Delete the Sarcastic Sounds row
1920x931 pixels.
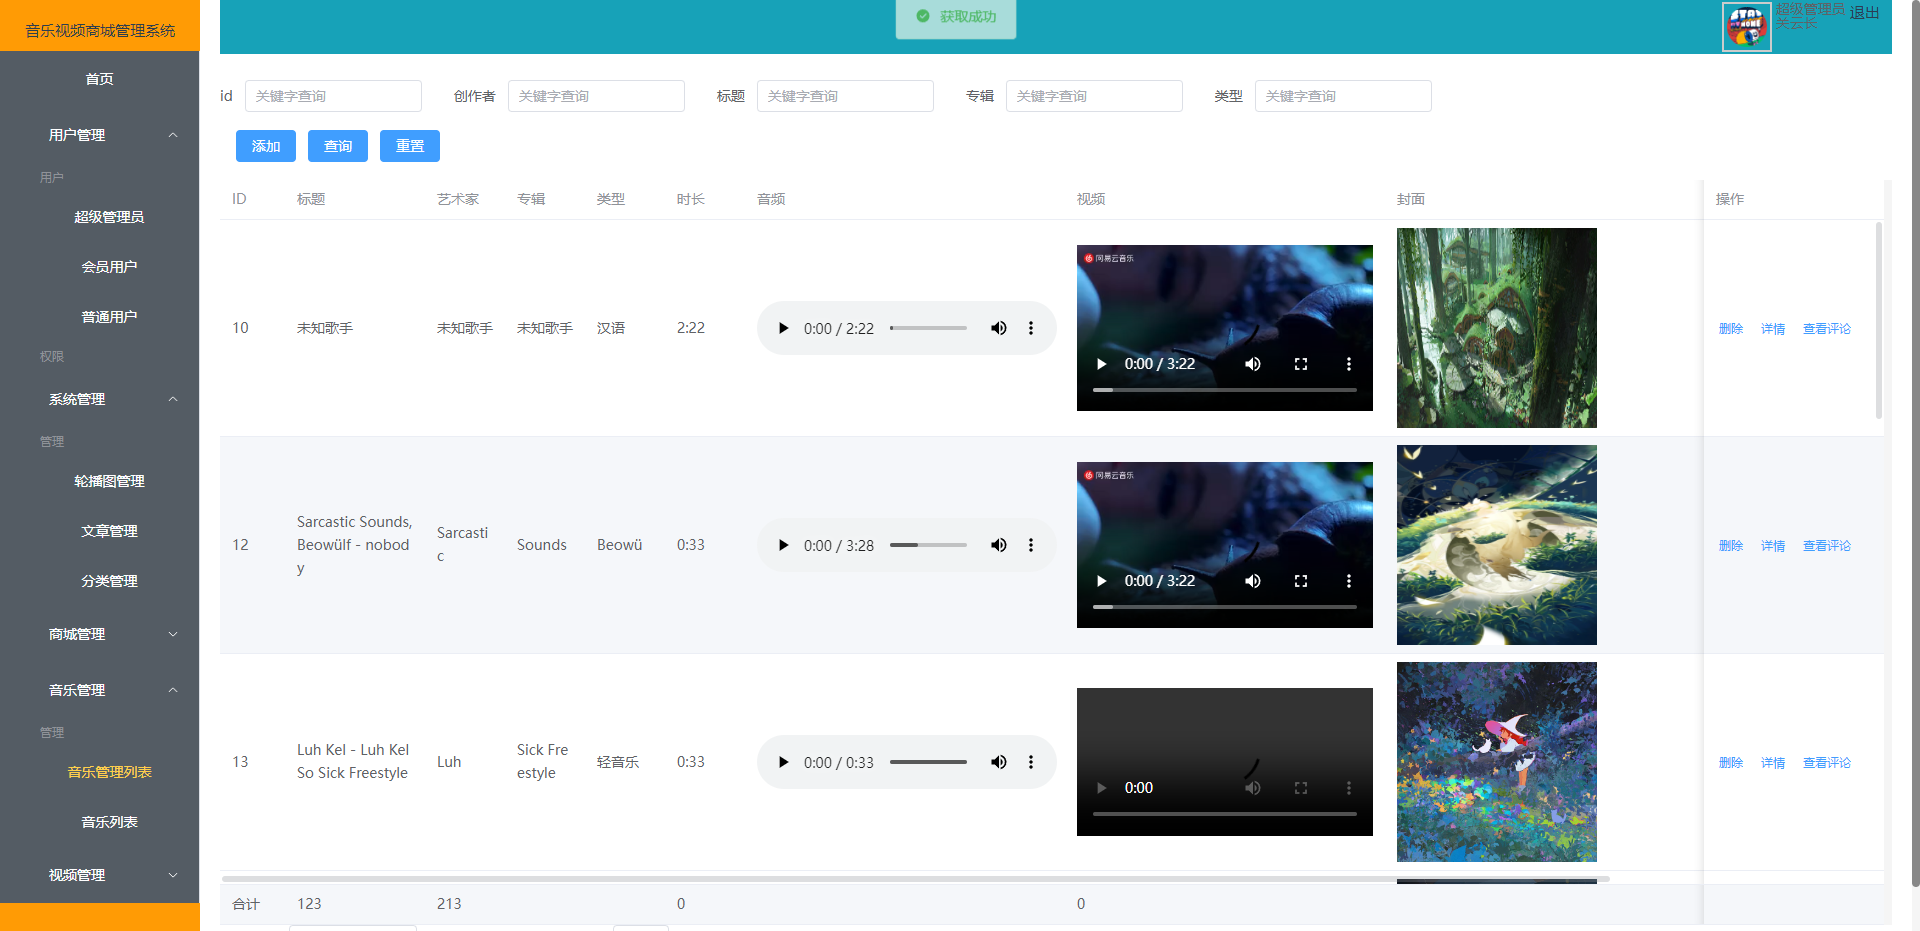1731,546
